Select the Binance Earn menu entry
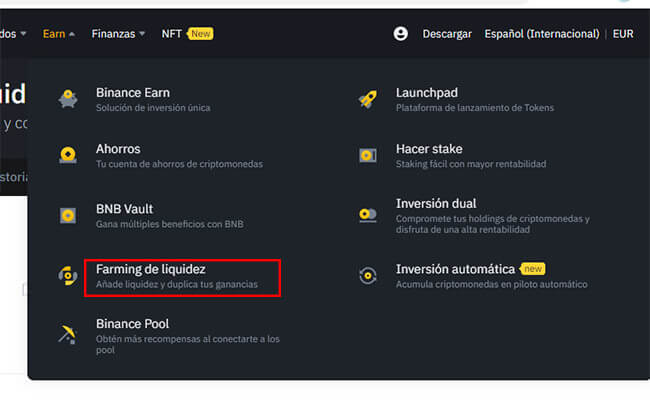Image resolution: width=650 pixels, height=403 pixels. pos(153,100)
